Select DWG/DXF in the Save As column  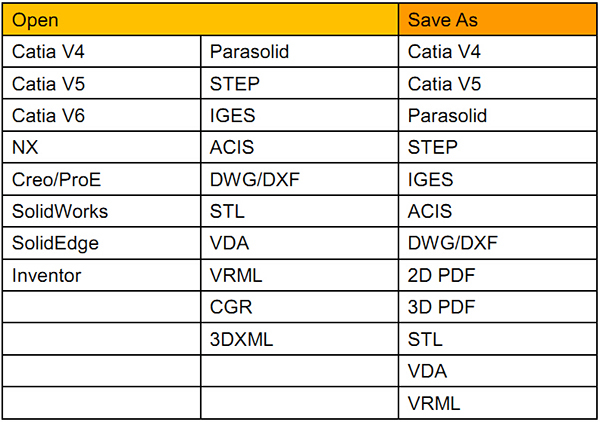(497, 243)
